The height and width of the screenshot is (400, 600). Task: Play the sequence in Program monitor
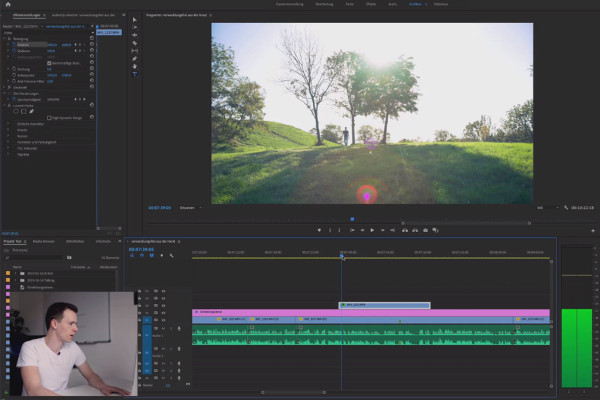[372, 230]
